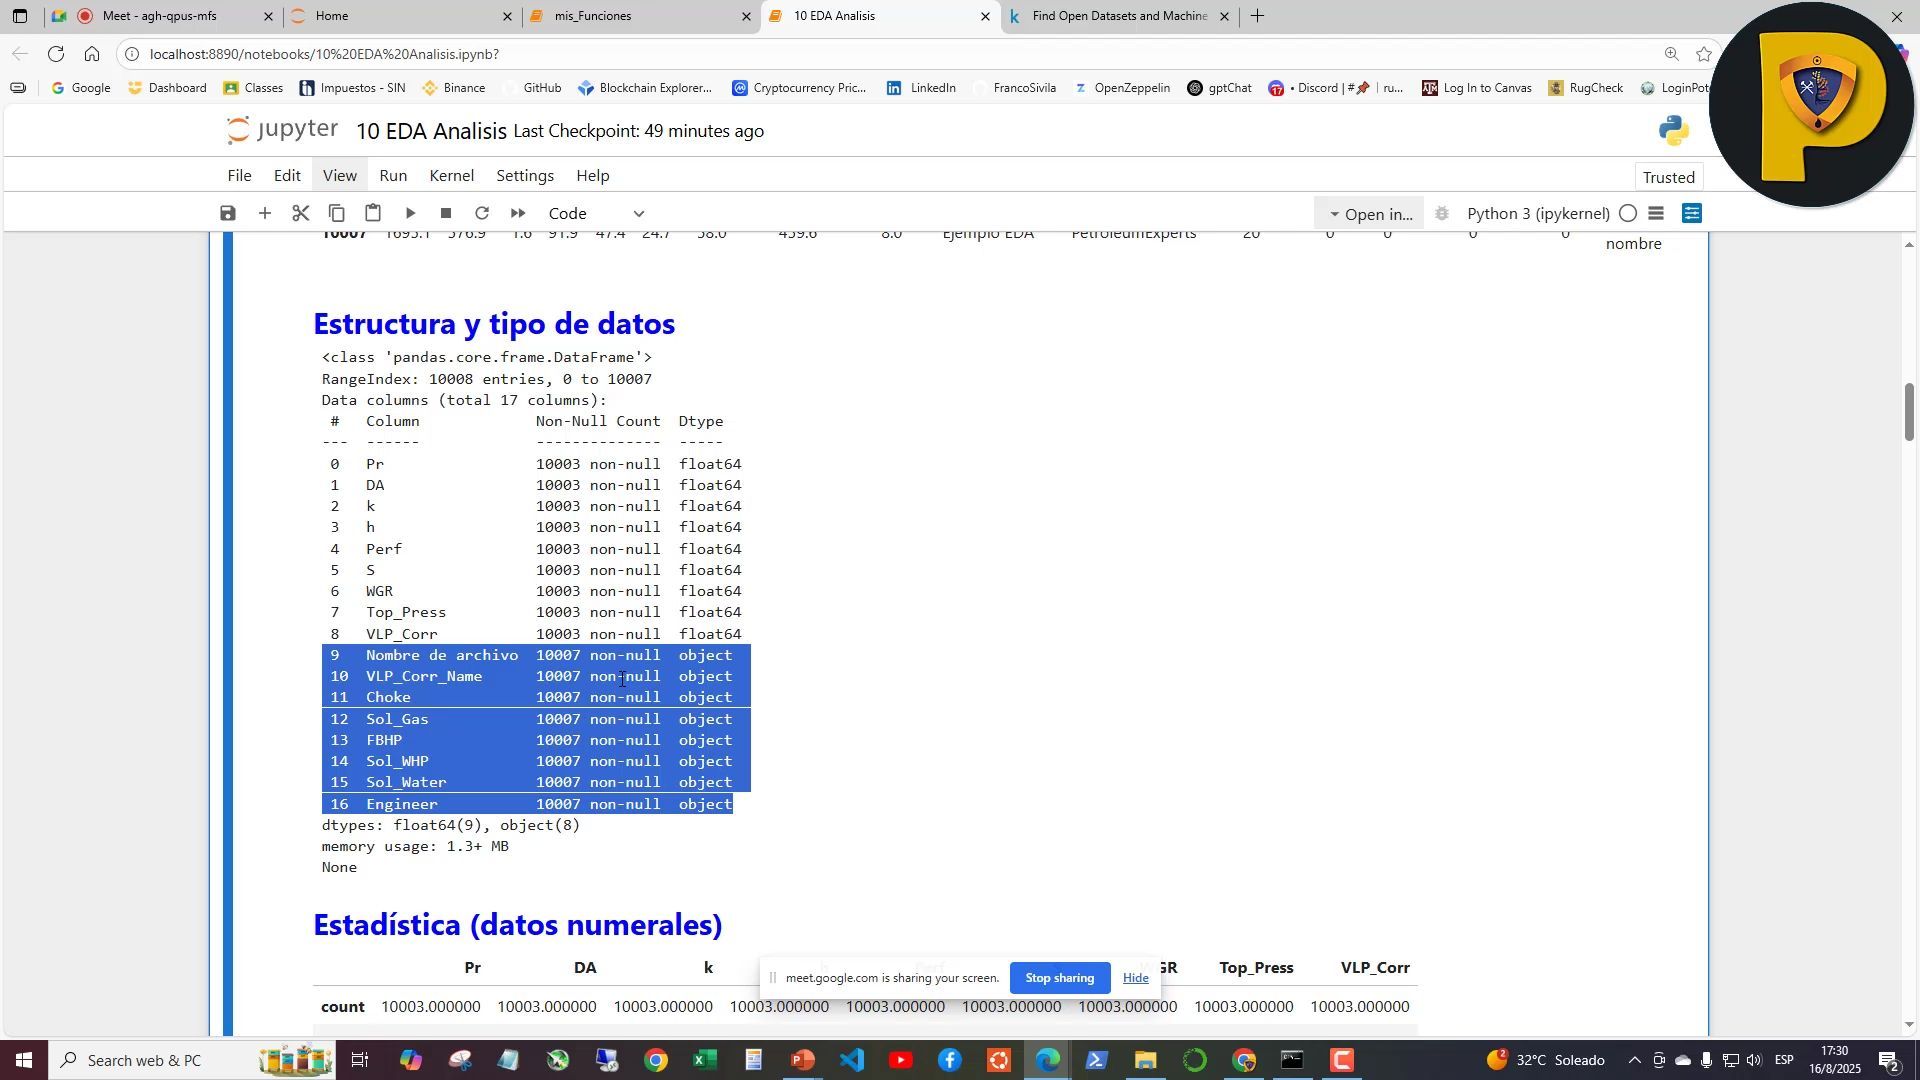Click the Estadística (datos numerales) heading
1920x1080 pixels.
click(517, 925)
